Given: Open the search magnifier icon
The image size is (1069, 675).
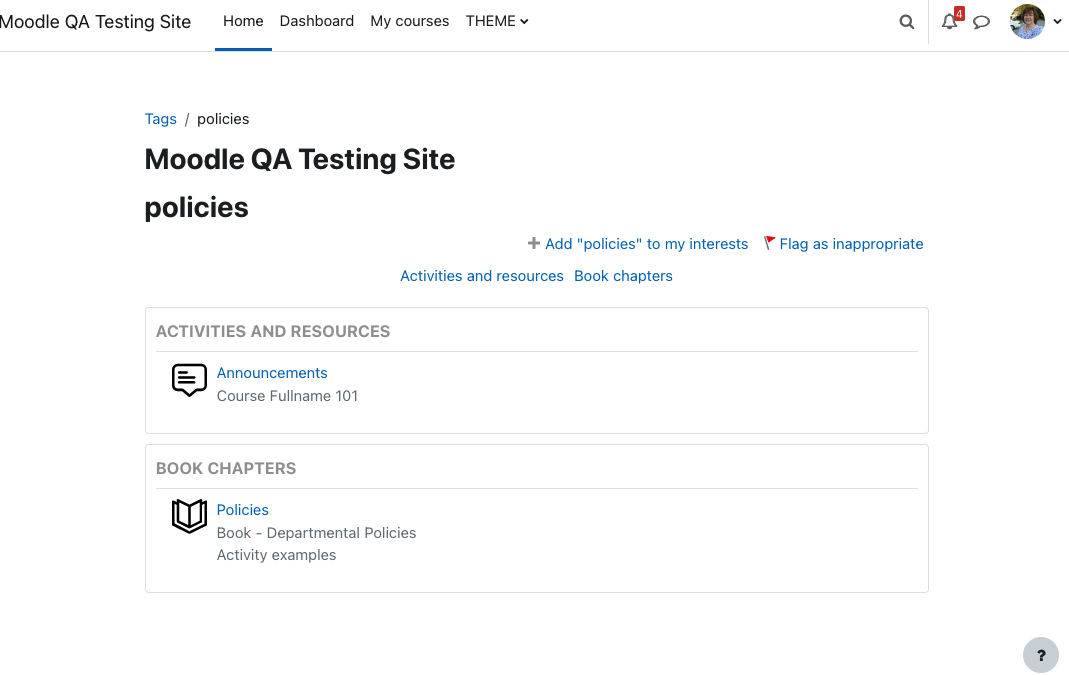Looking at the screenshot, I should [906, 22].
